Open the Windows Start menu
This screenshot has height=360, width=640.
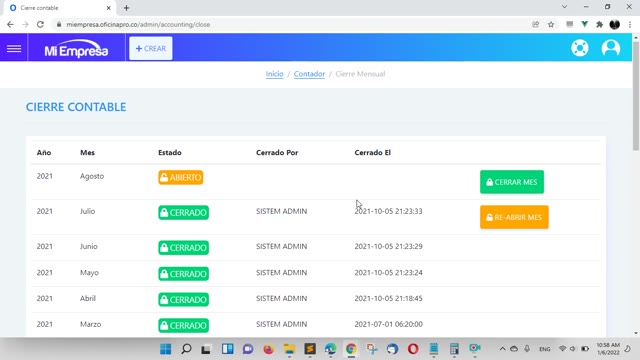click(166, 349)
